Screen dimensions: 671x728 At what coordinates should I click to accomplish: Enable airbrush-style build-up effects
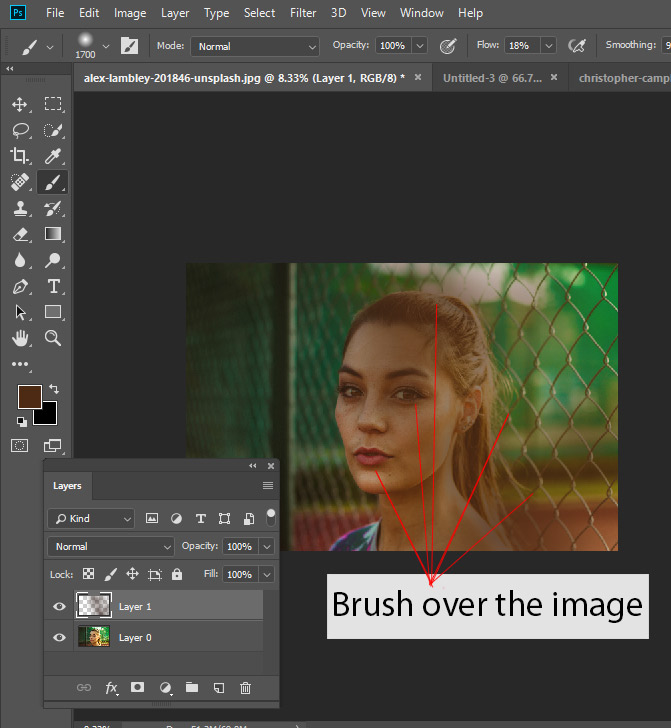(577, 46)
